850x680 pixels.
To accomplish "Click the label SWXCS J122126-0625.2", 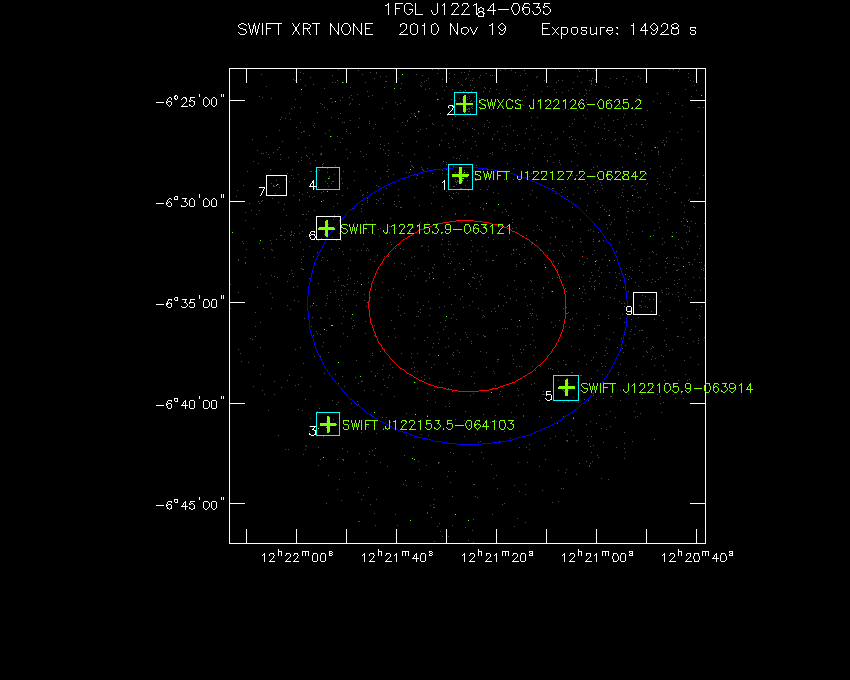I will (x=560, y=104).
